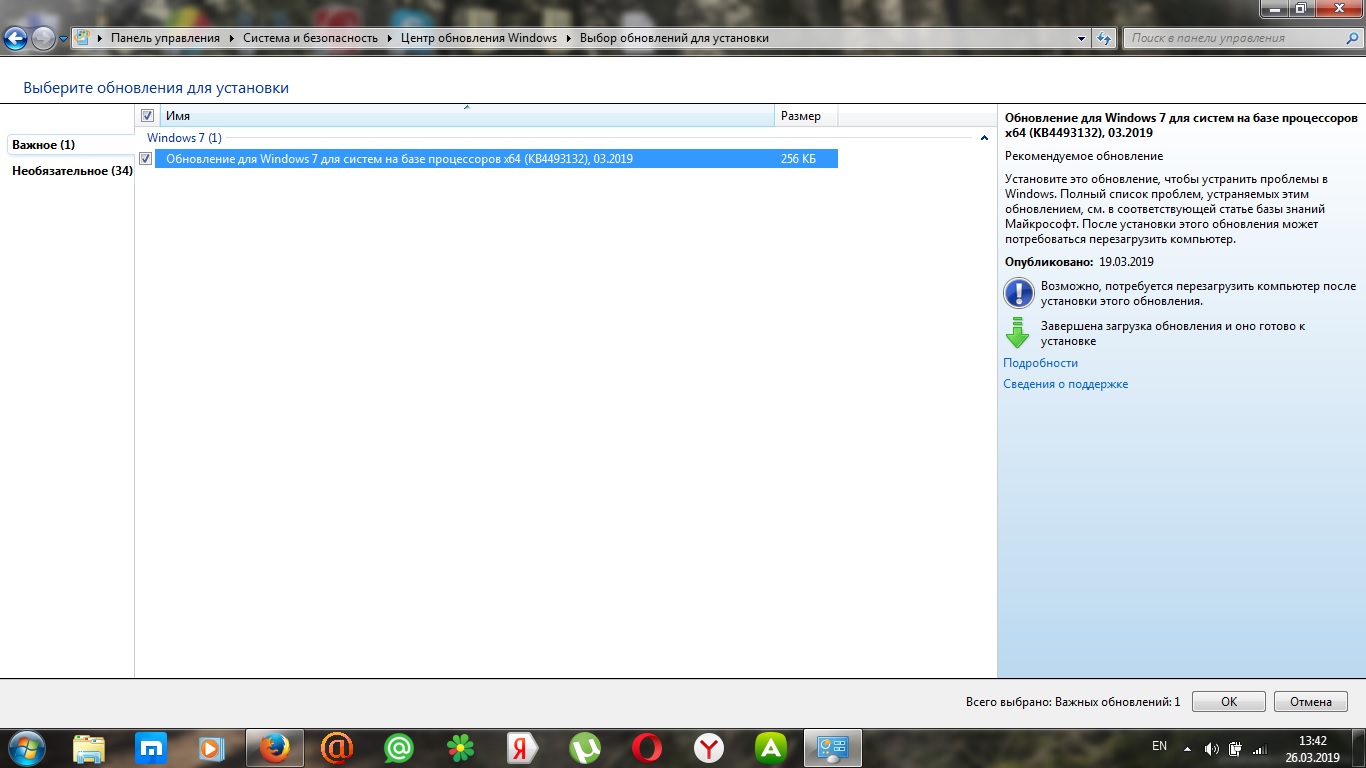Go to 'Система и безопасность' breadcrumb
Screen dimensions: 1366x768
(x=310, y=38)
